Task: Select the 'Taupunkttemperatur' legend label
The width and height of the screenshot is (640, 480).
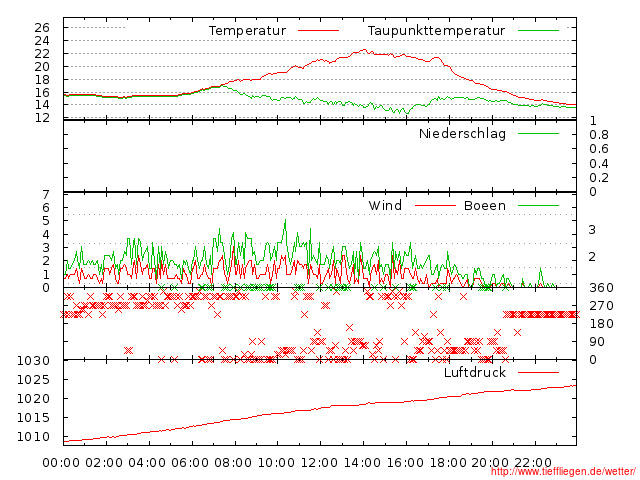Action: (x=436, y=31)
